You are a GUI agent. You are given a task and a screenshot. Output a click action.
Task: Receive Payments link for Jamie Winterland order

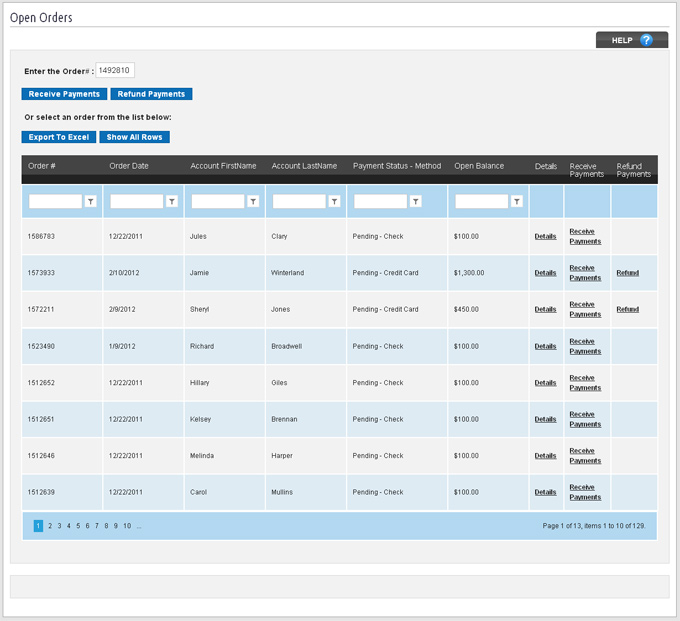click(x=585, y=273)
